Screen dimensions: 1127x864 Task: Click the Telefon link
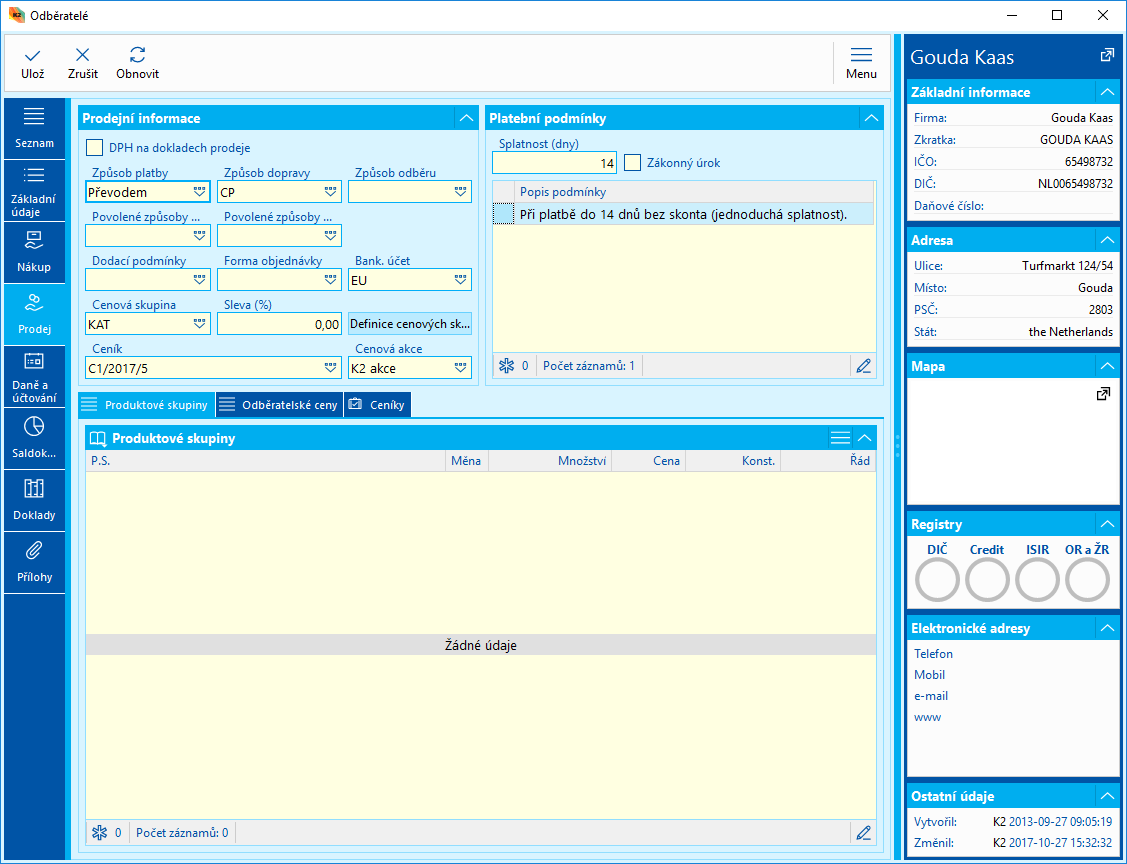(934, 653)
